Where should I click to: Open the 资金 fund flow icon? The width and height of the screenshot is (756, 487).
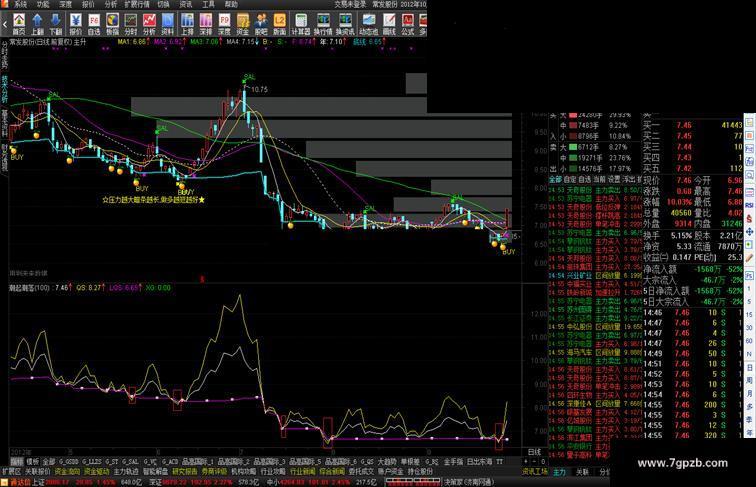coord(243,24)
